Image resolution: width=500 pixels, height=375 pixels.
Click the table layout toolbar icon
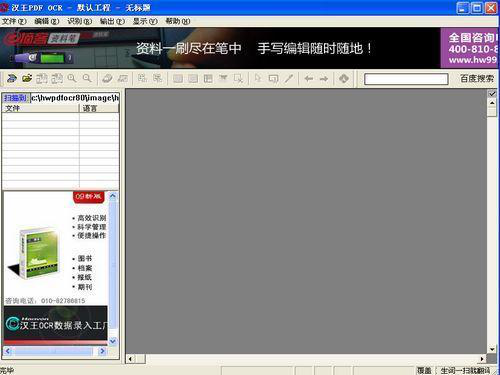[208, 79]
